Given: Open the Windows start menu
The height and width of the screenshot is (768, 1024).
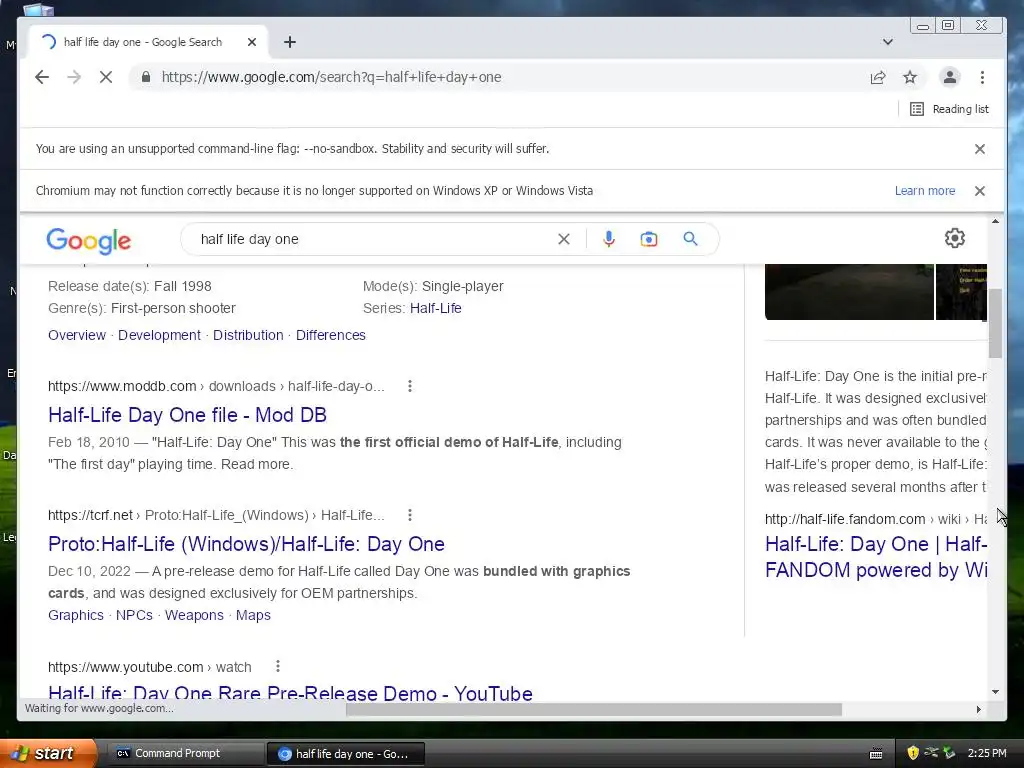Looking at the screenshot, I should pos(48,753).
